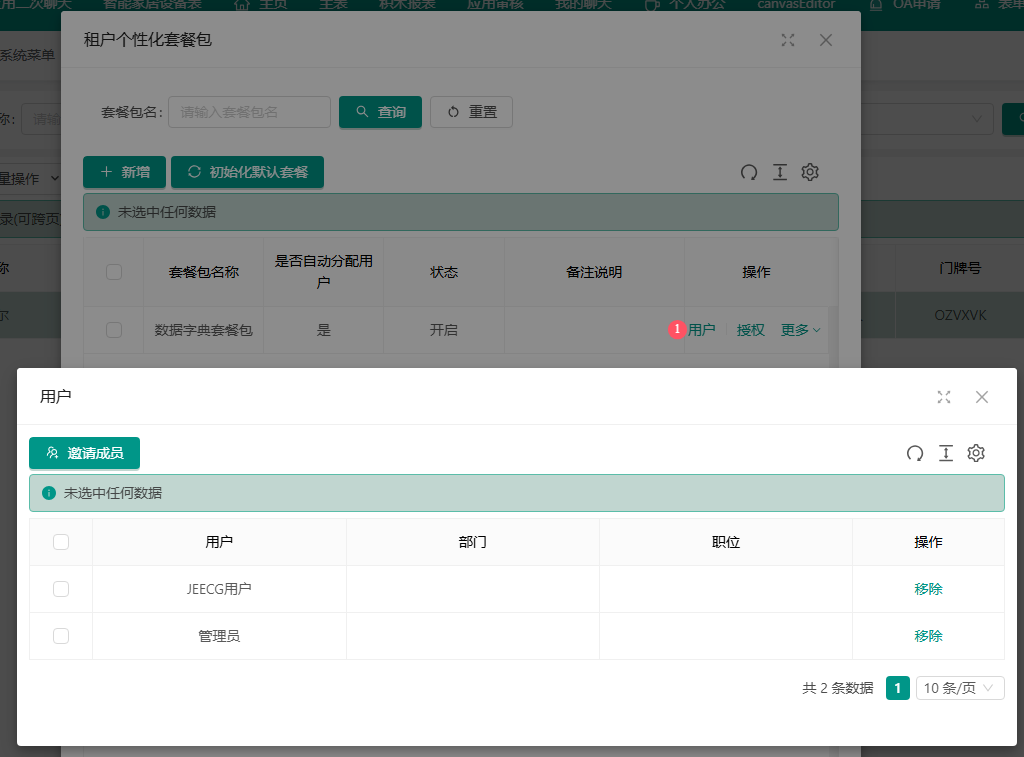
Task: Toggle fullscreen for the 用户 dialog
Action: (944, 397)
